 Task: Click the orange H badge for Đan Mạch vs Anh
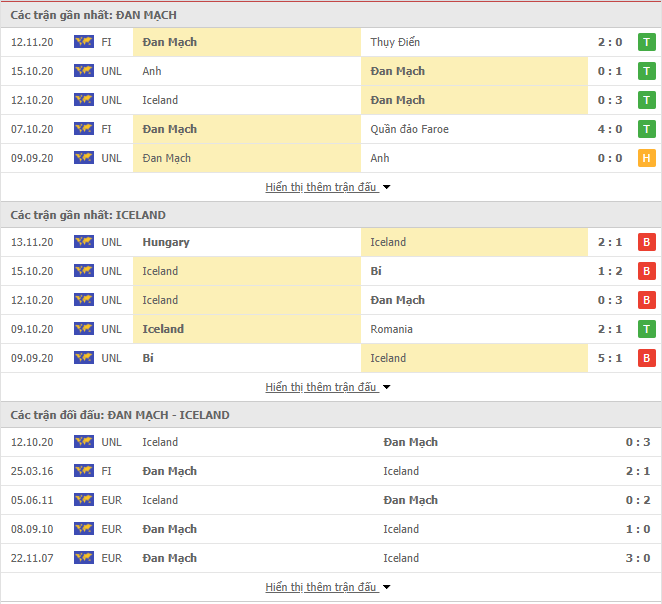click(x=646, y=158)
